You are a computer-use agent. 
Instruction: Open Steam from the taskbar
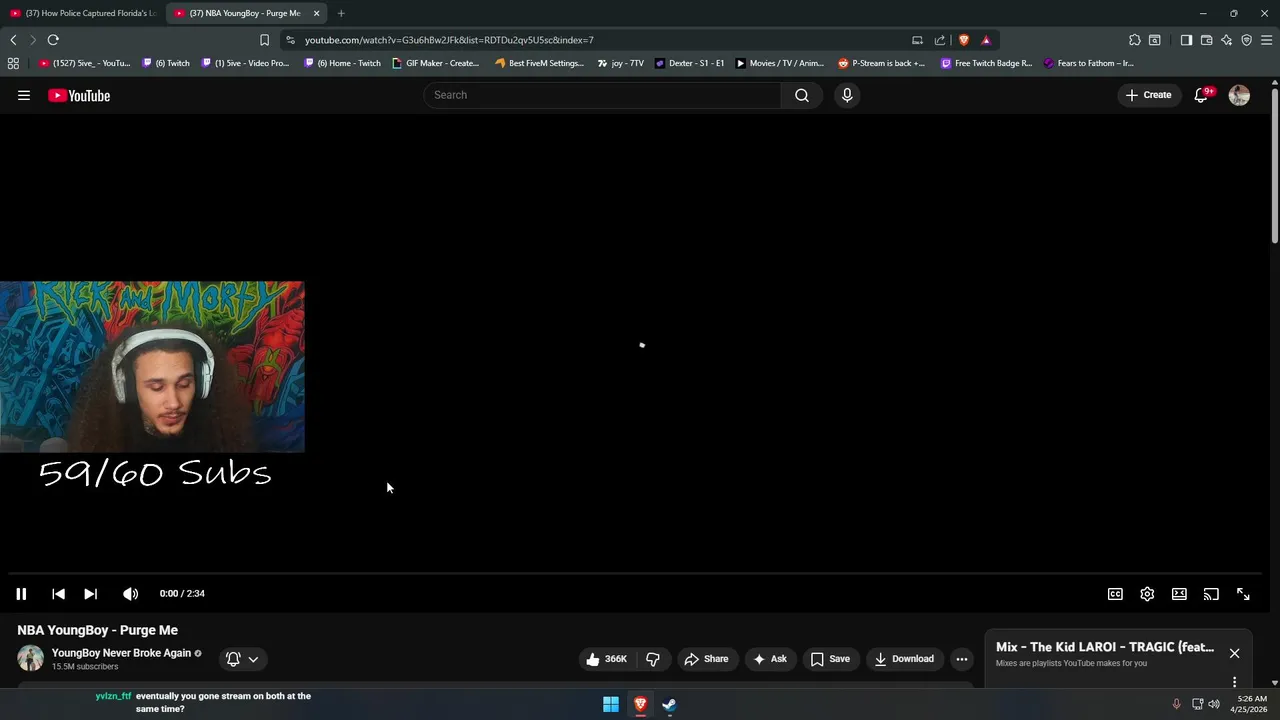(669, 704)
